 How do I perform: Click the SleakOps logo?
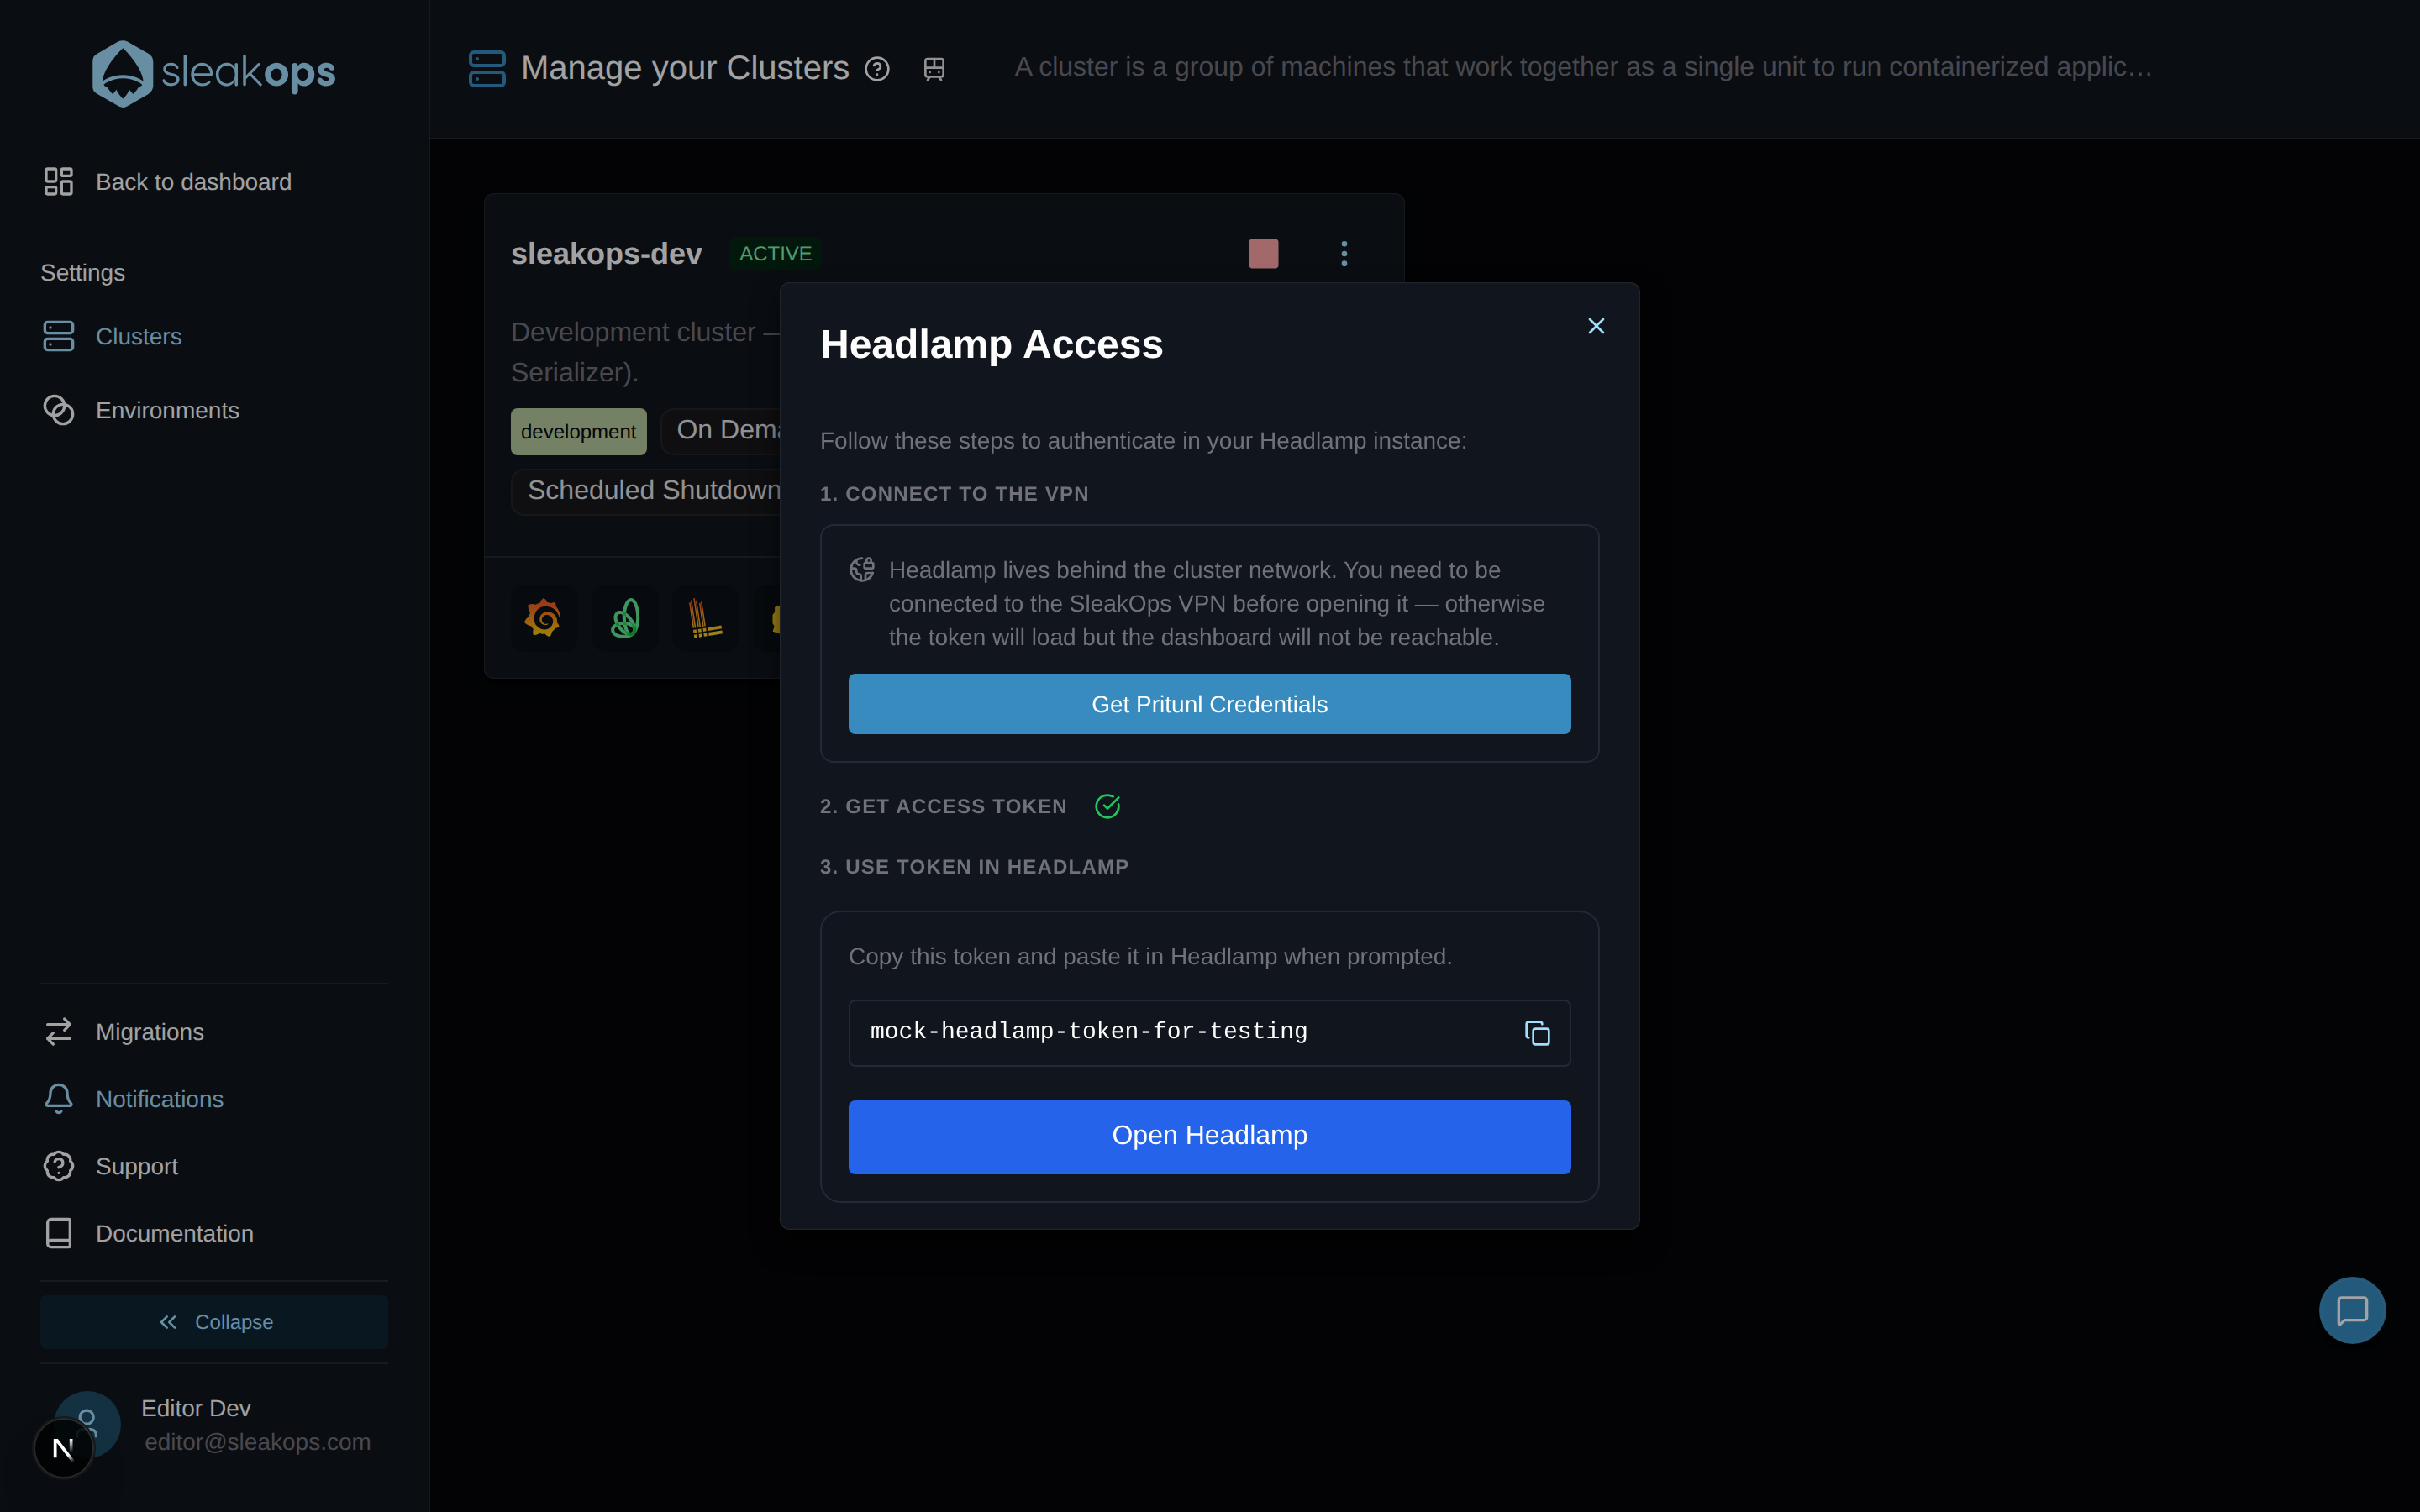[213, 73]
